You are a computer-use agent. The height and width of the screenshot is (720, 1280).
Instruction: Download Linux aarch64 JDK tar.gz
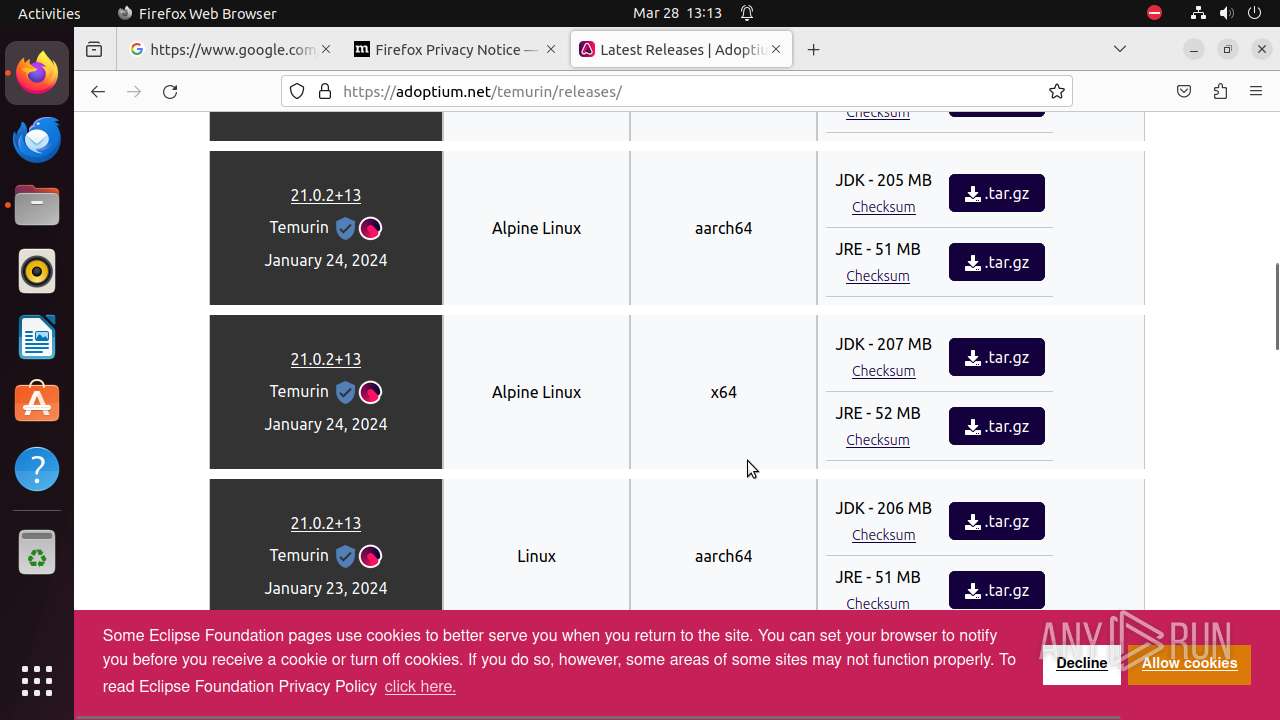[x=997, y=522]
